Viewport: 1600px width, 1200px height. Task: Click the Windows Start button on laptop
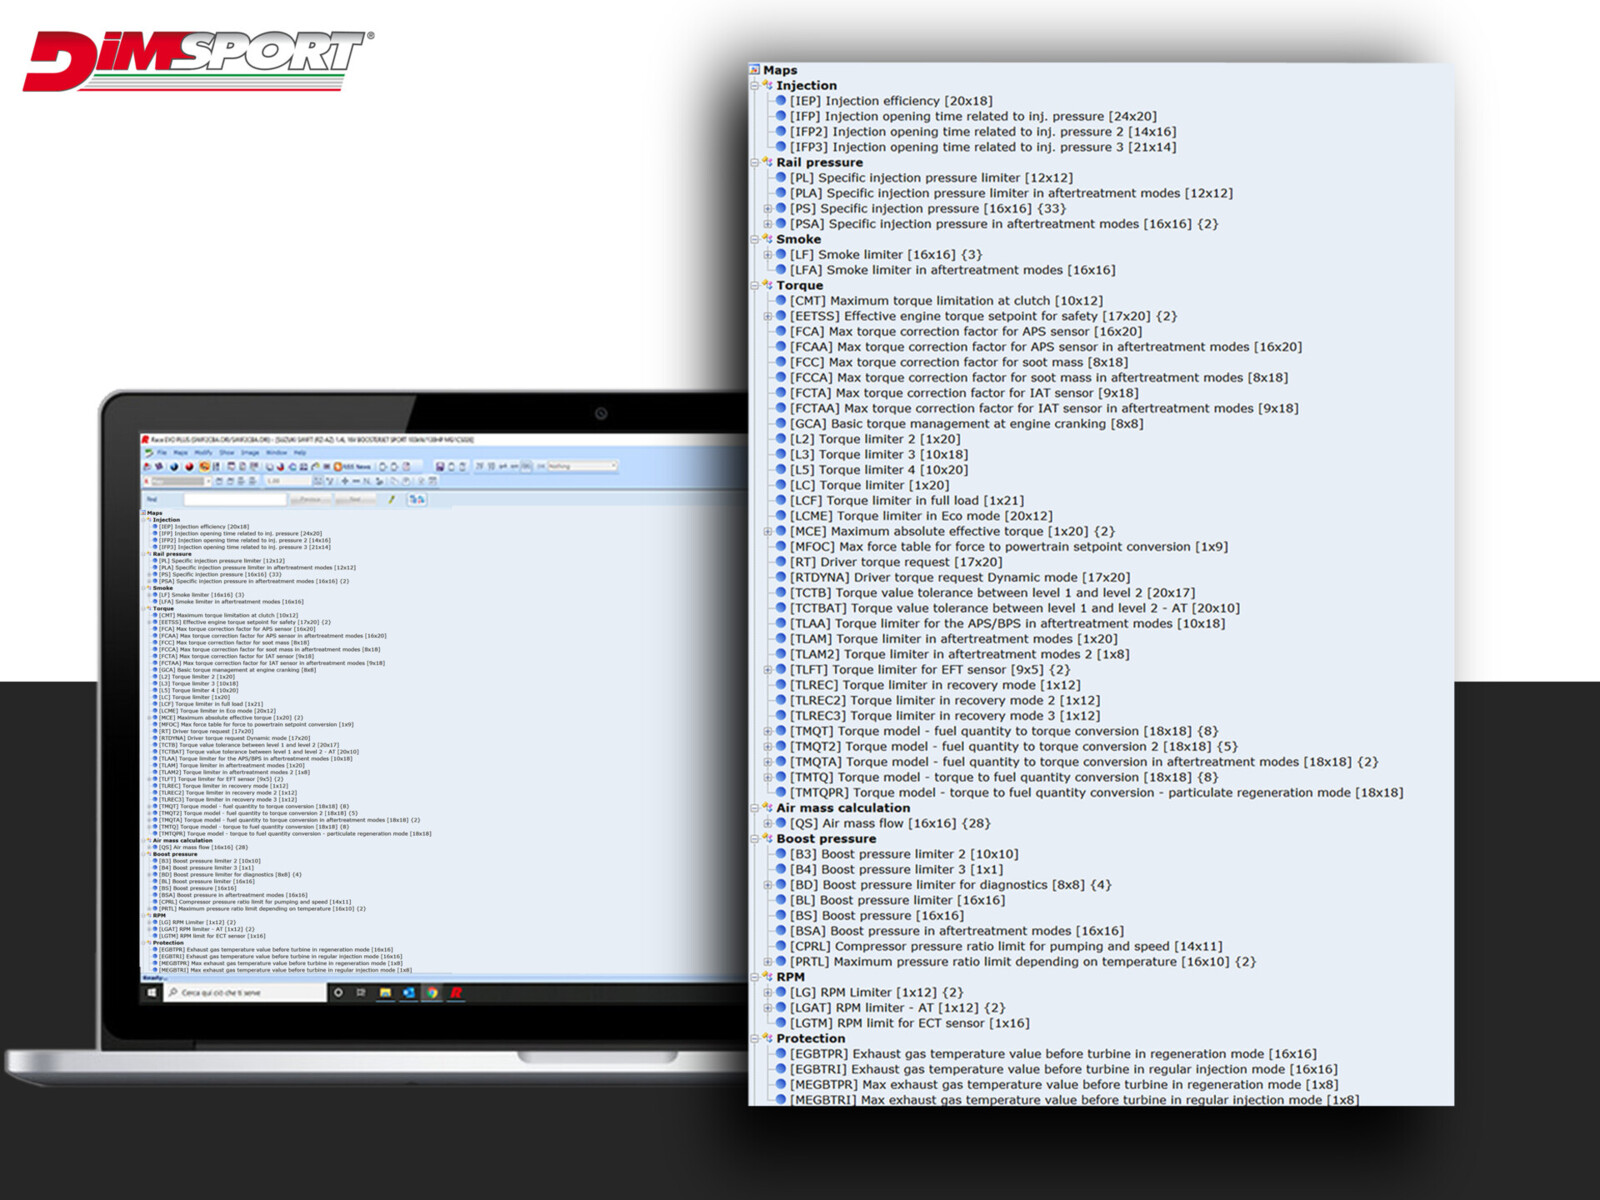[152, 993]
